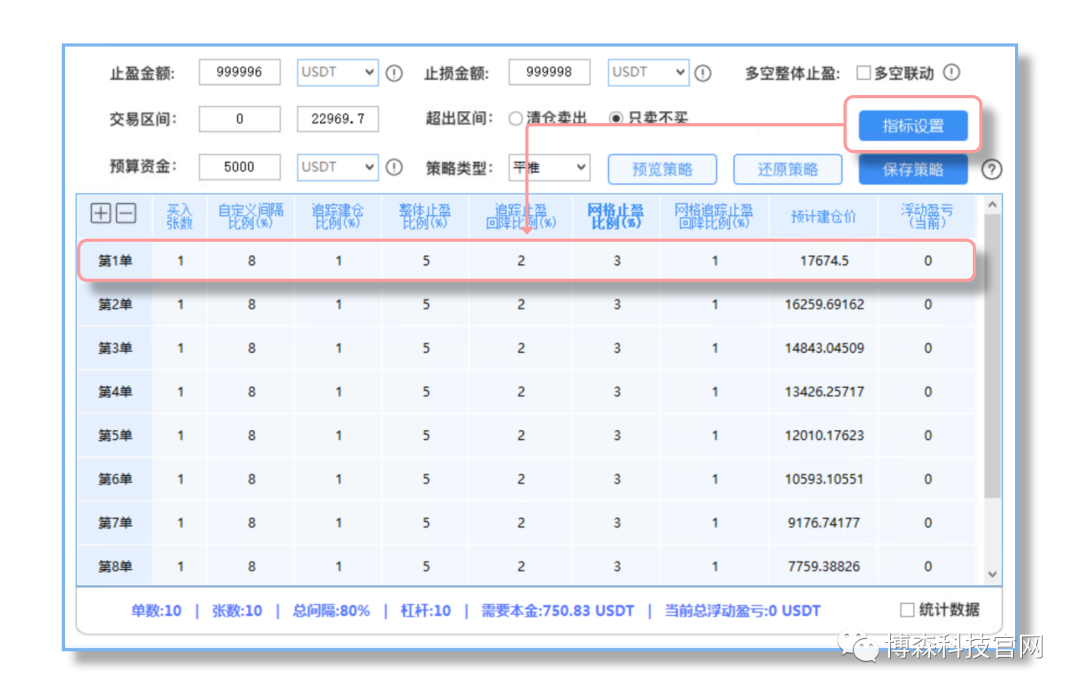Image resolution: width=1080 pixels, height=694 pixels.
Task: Select the 第8单 row label
Action: pyautogui.click(x=115, y=567)
